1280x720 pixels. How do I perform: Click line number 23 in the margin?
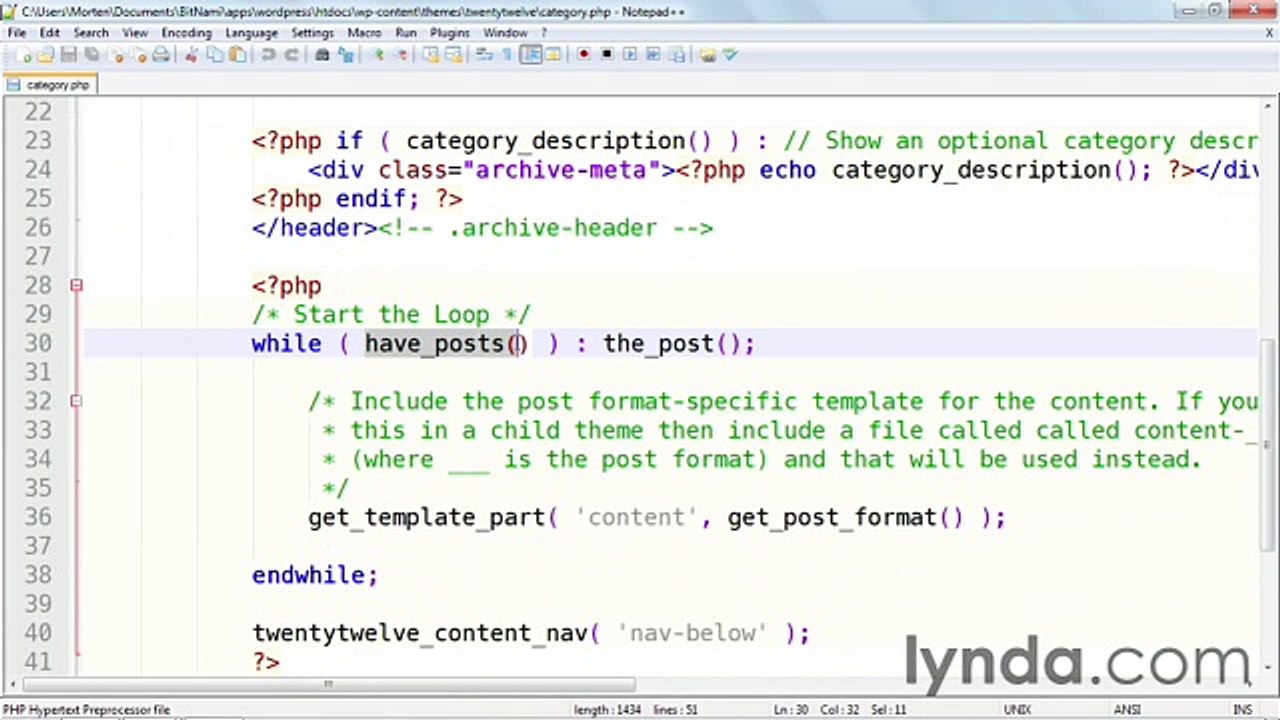pyautogui.click(x=37, y=141)
